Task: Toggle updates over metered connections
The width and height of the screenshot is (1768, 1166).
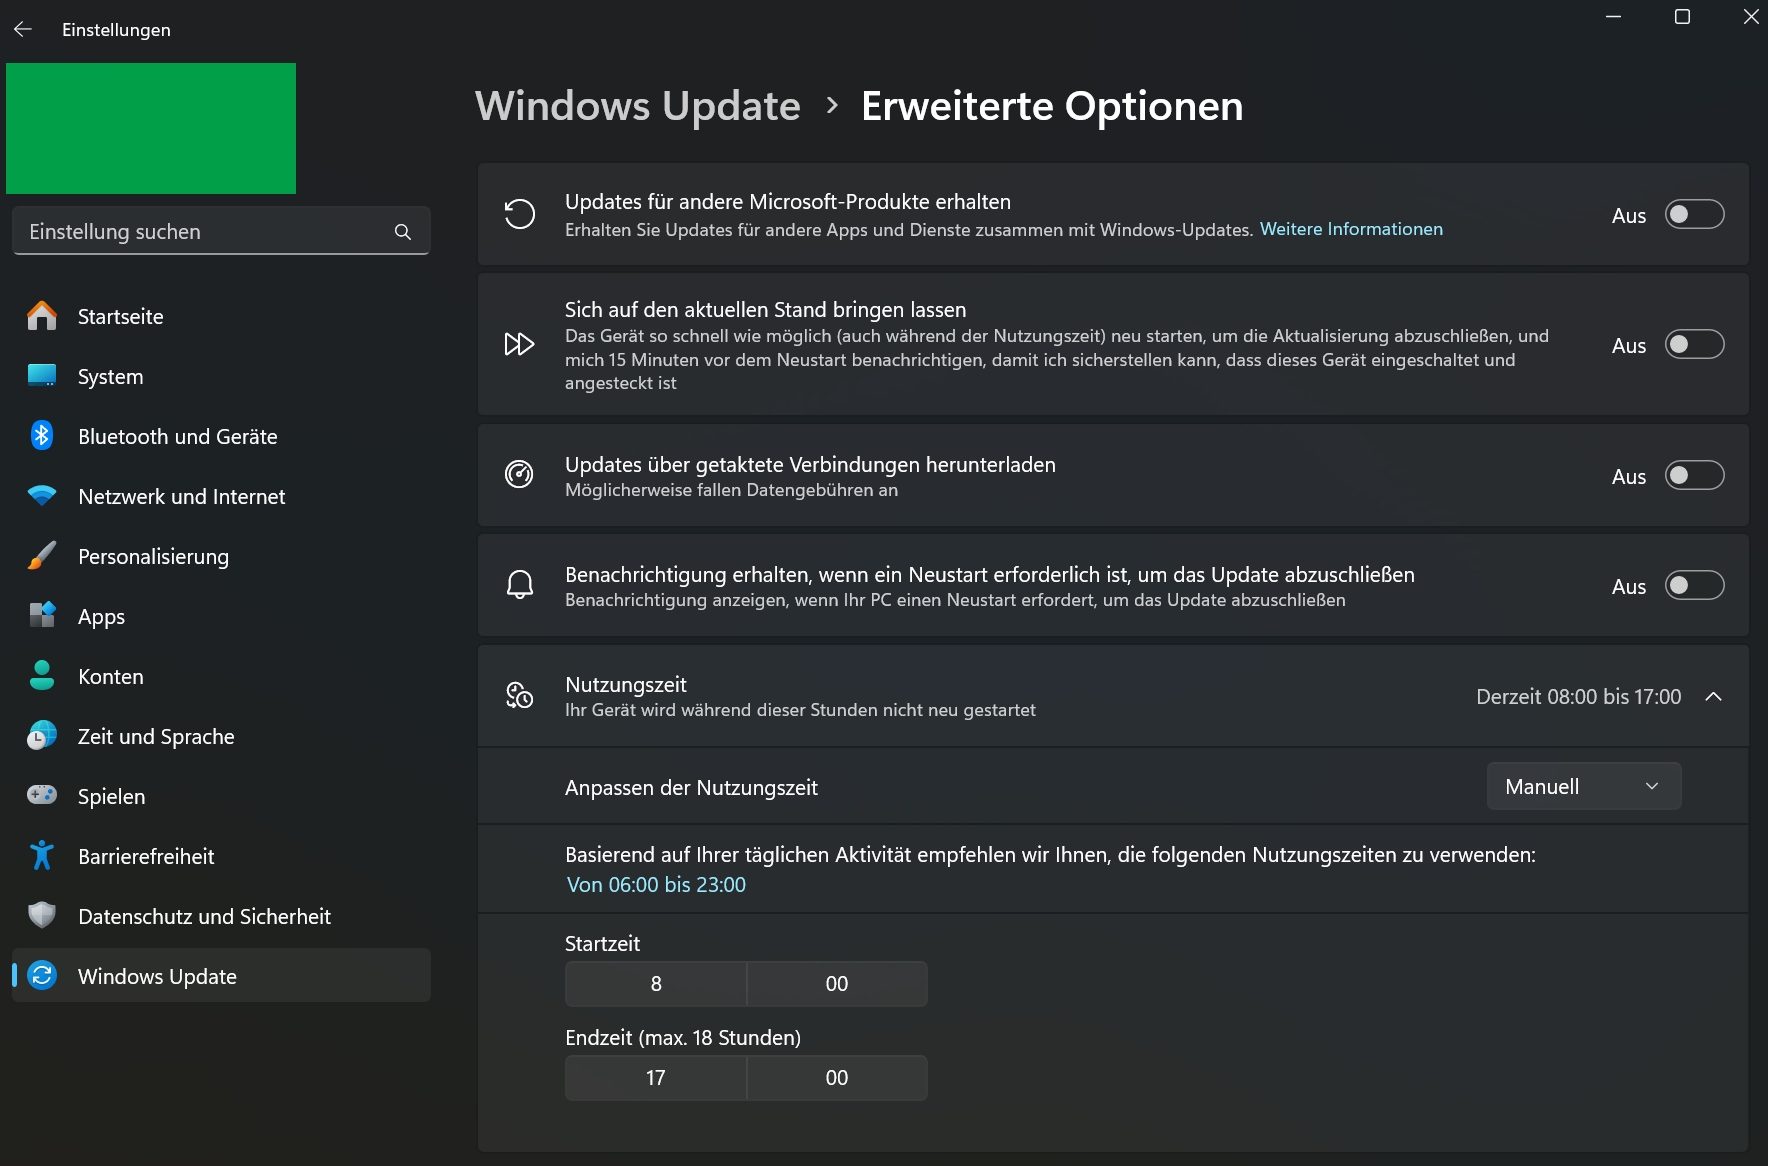Action: point(1694,475)
